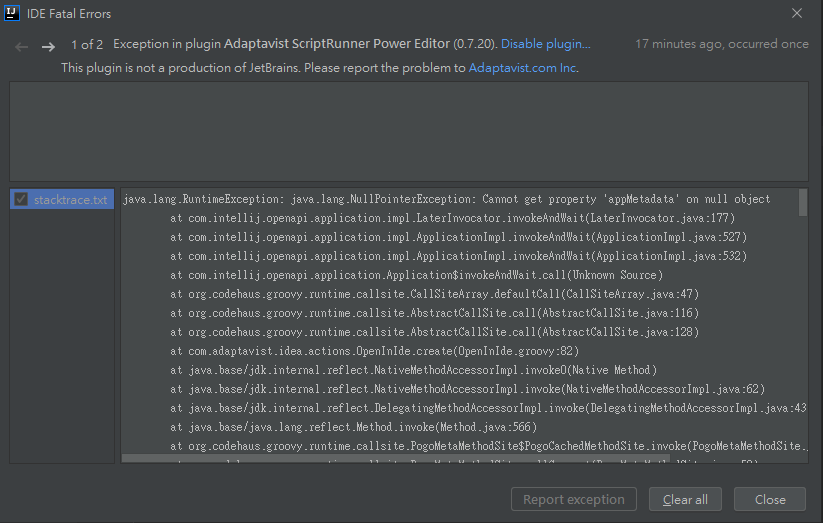This screenshot has width=823, height=523.
Task: Click the Report exception button
Action: tap(574, 499)
